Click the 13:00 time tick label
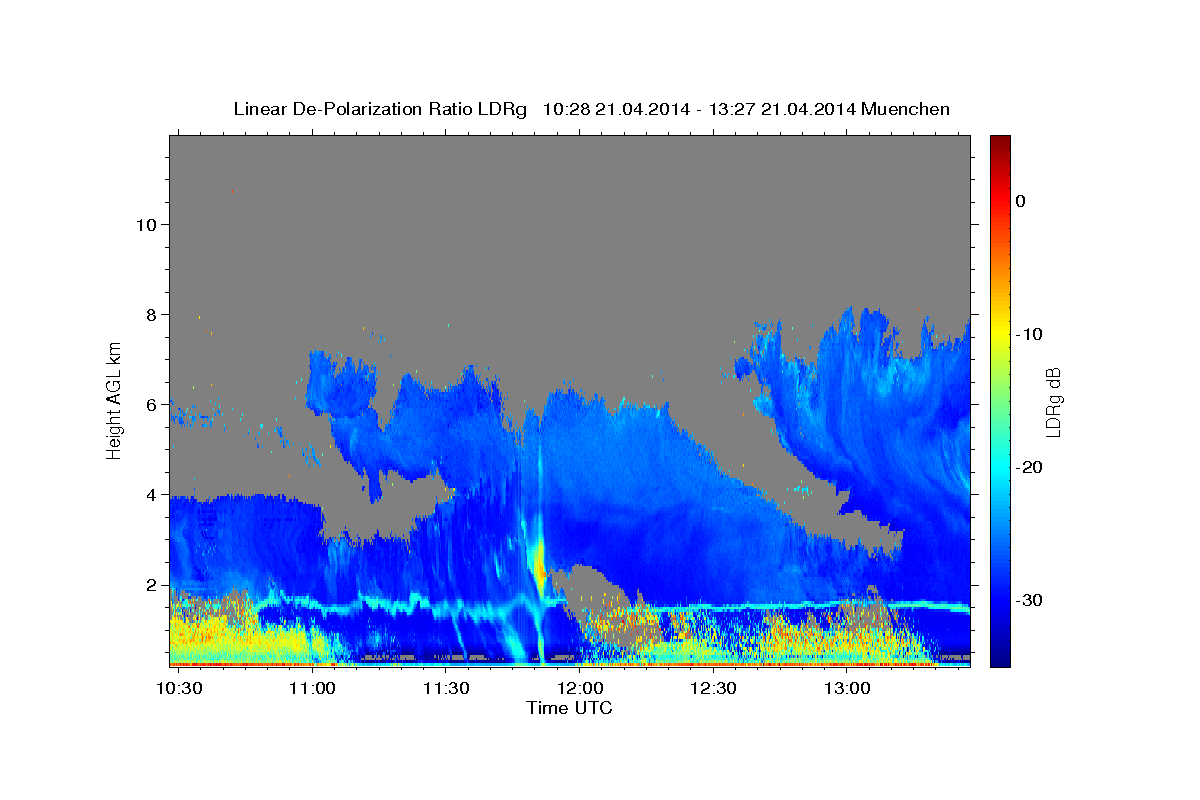This screenshot has width=1200, height=800. 846,689
